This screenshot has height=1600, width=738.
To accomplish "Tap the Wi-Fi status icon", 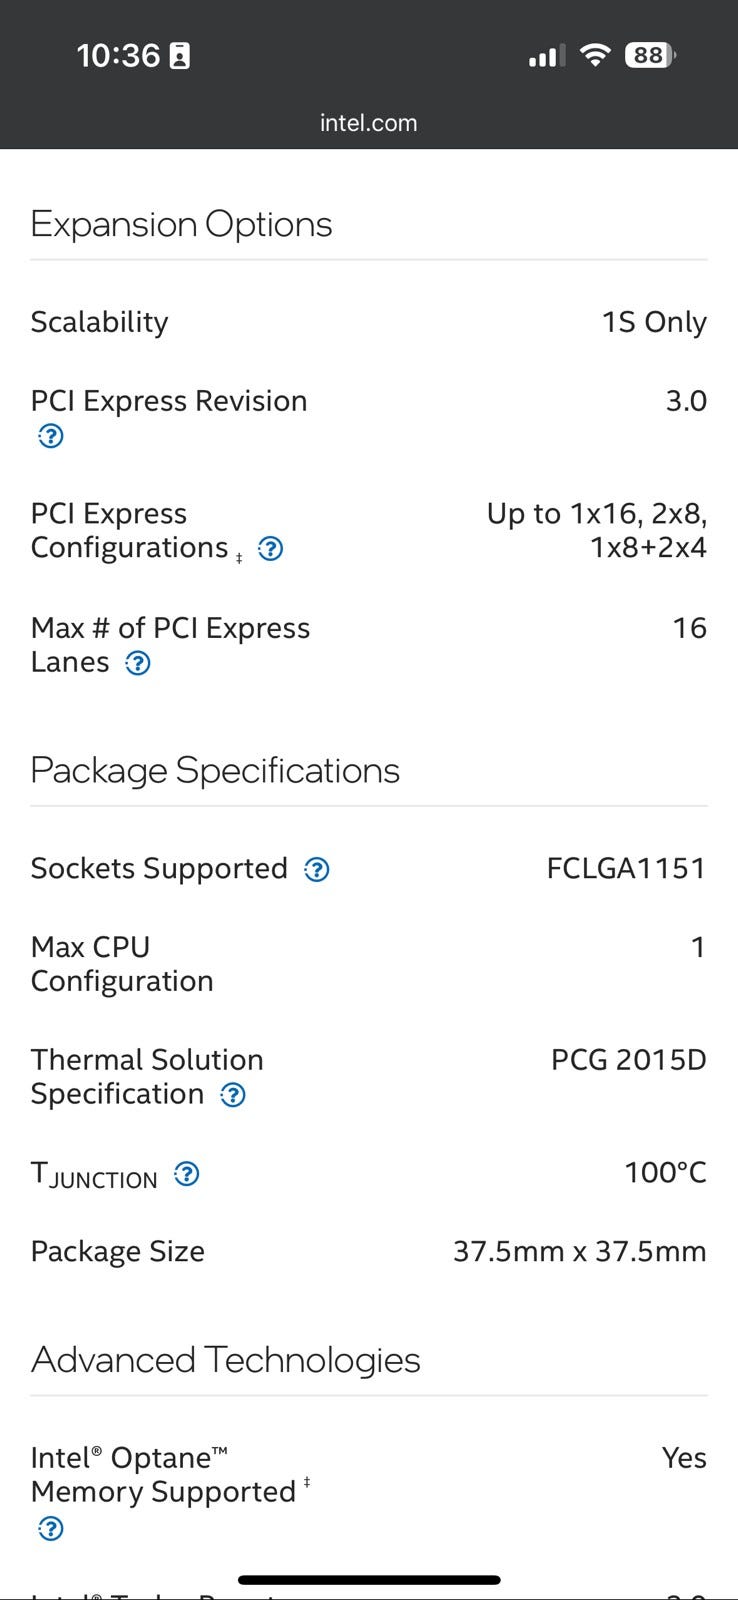I will 595,56.
